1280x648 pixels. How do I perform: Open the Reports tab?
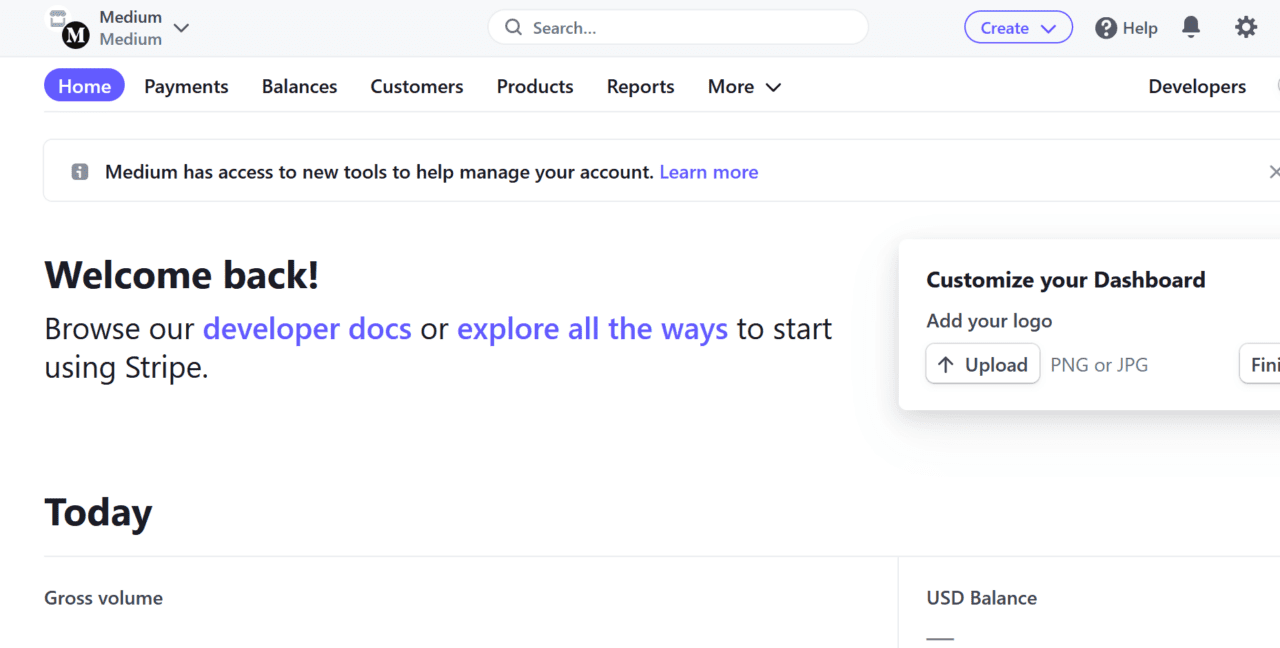[640, 87]
